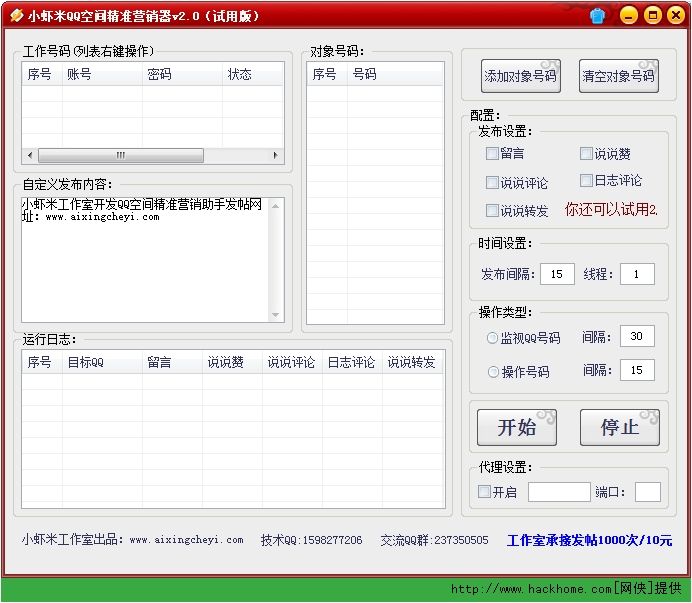Click the 工作室承接发帖1000次/10元 link

[x=590, y=540]
